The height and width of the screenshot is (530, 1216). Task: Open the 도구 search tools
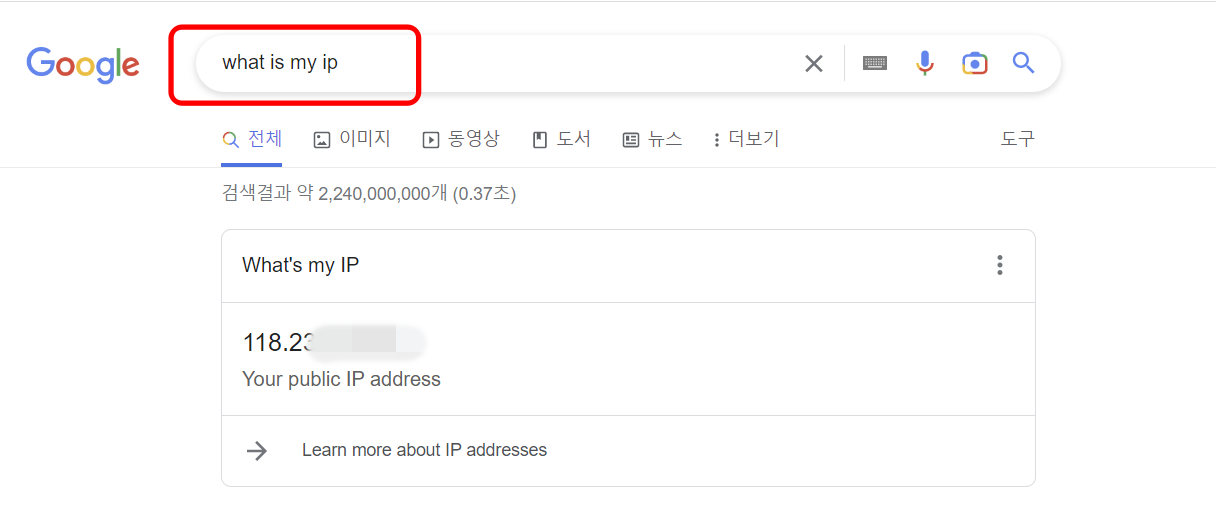point(1018,139)
